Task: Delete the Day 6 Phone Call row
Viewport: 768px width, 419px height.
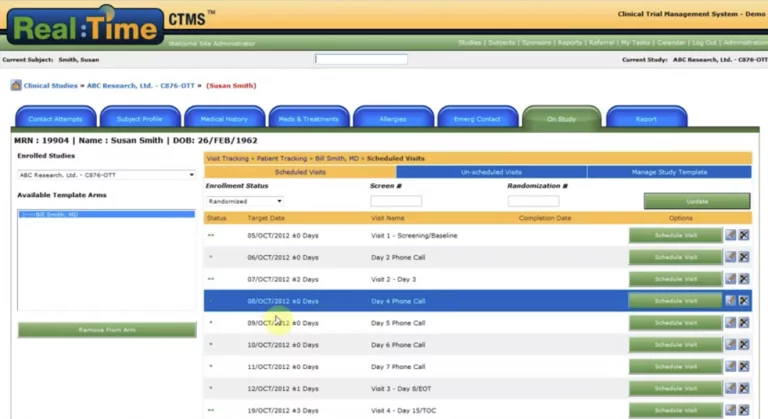Action: 744,345
